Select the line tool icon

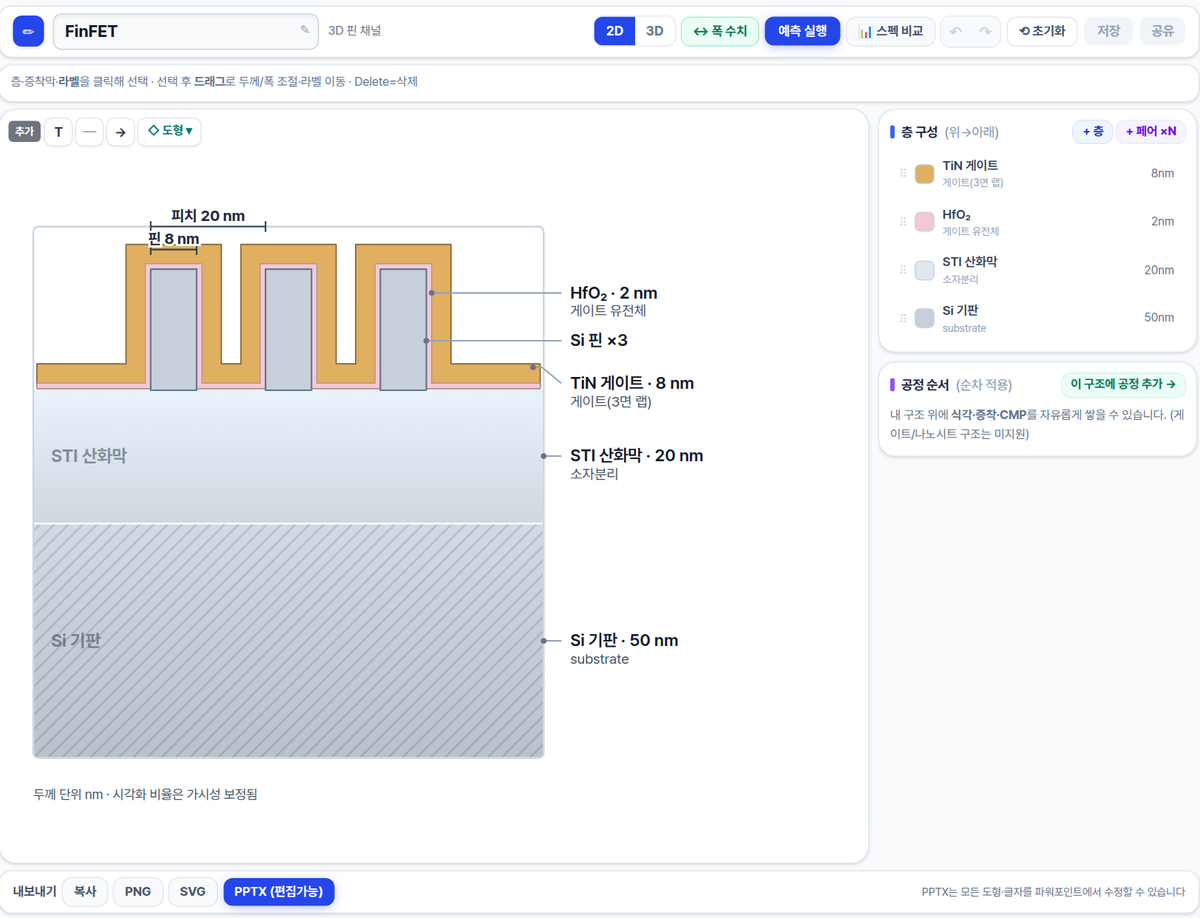tap(89, 132)
